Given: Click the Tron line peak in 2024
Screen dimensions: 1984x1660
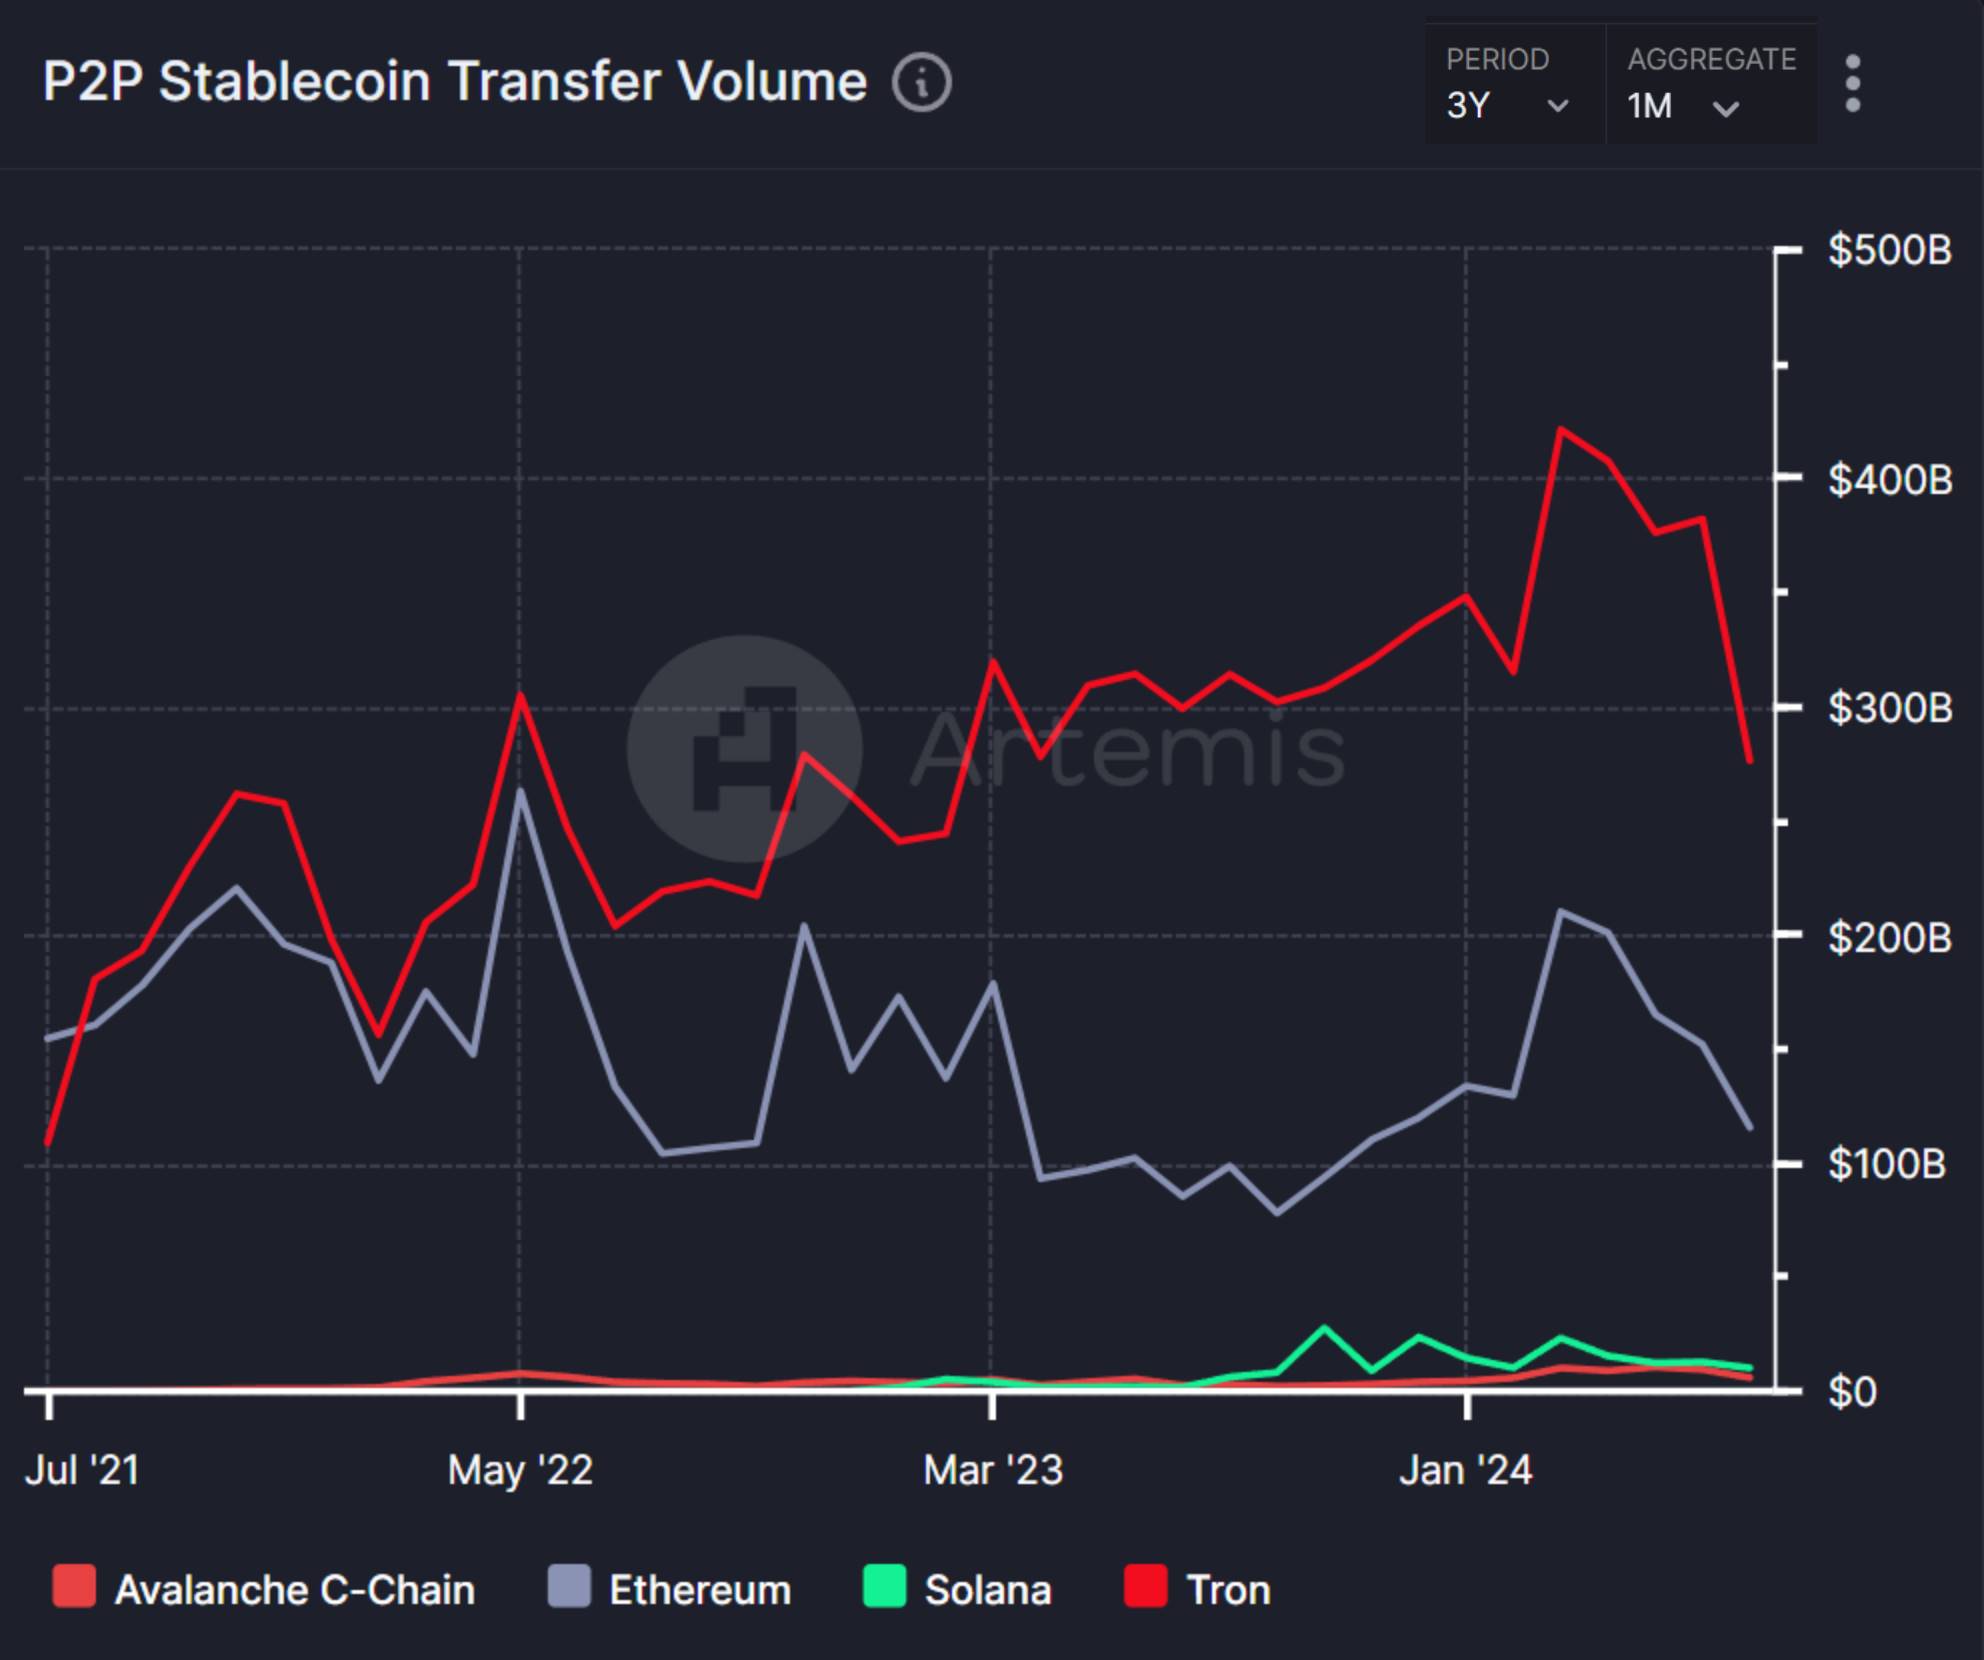Looking at the screenshot, I should [1561, 429].
